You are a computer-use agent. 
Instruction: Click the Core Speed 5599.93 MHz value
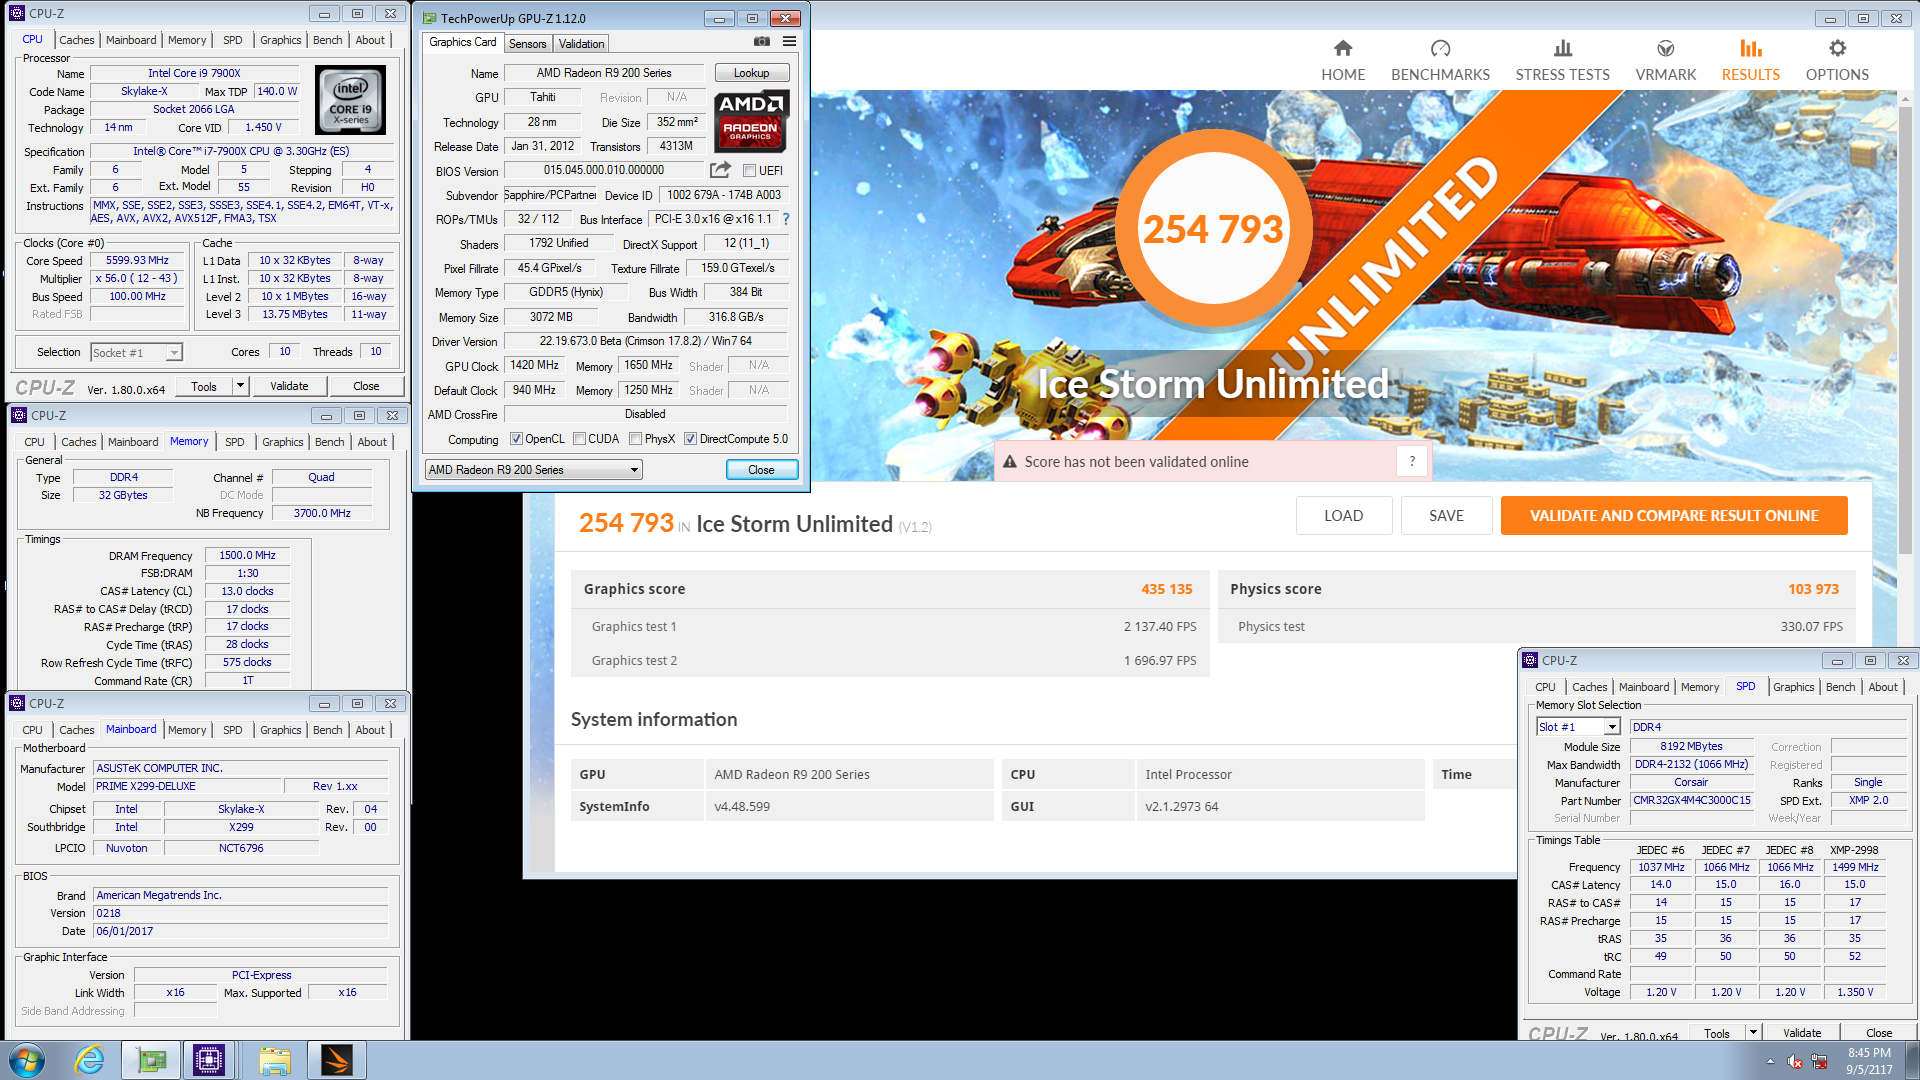click(138, 261)
